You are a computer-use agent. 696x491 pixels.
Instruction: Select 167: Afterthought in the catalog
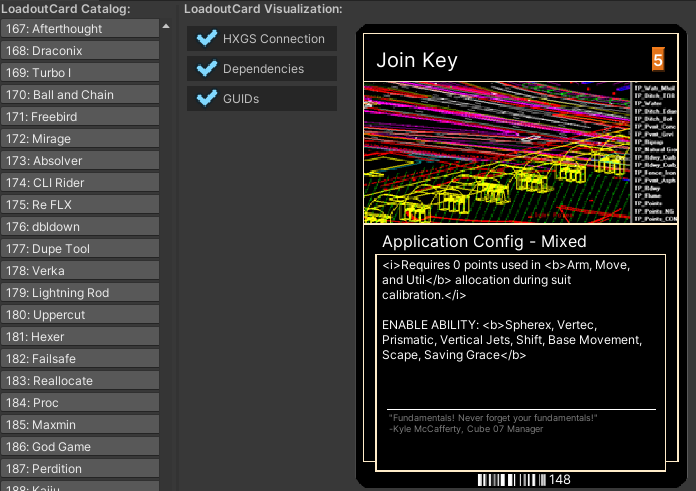click(x=79, y=29)
